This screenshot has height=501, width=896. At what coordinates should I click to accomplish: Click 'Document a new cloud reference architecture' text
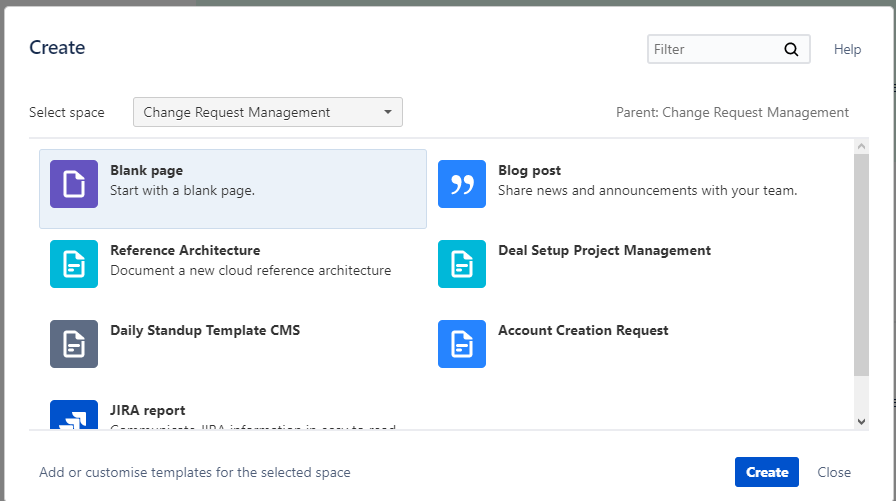point(250,270)
